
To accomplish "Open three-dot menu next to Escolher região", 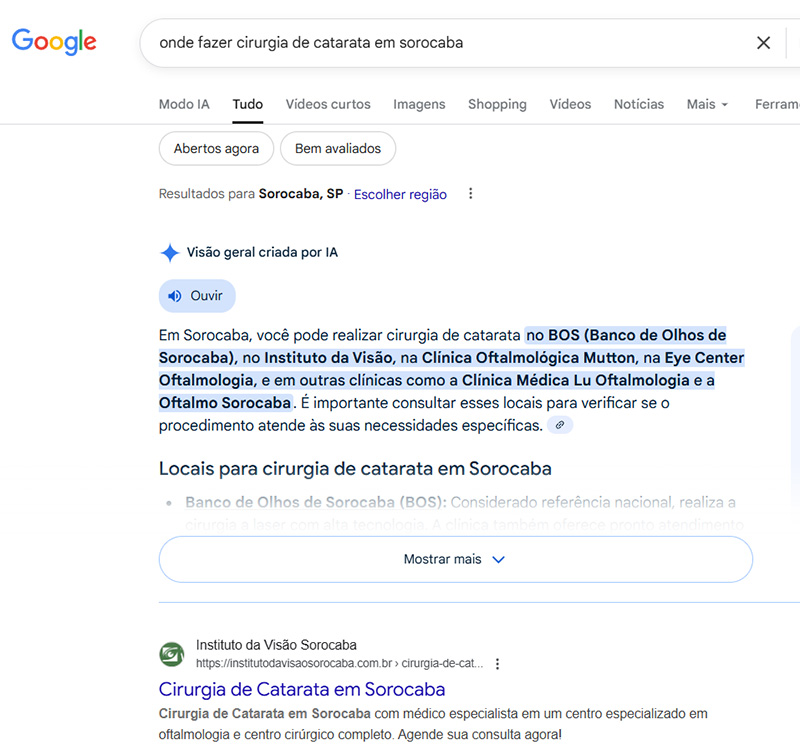I will pyautogui.click(x=470, y=194).
